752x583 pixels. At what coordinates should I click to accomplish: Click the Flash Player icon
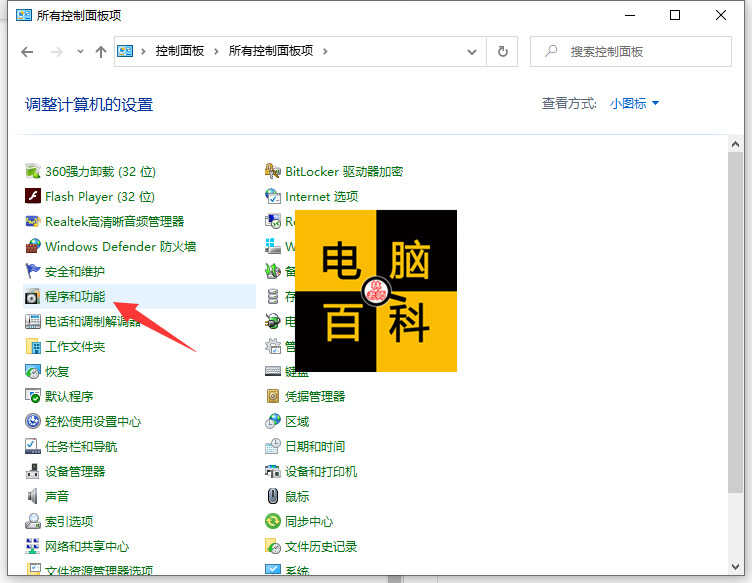point(33,196)
